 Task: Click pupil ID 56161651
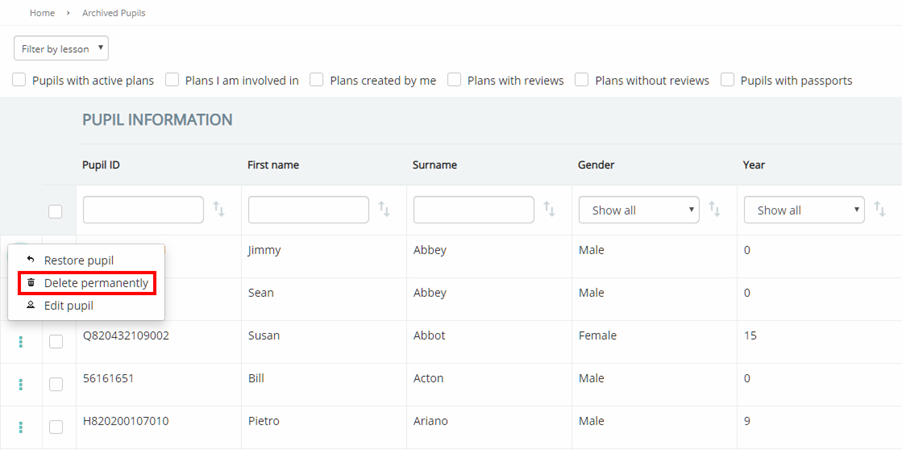[108, 378]
